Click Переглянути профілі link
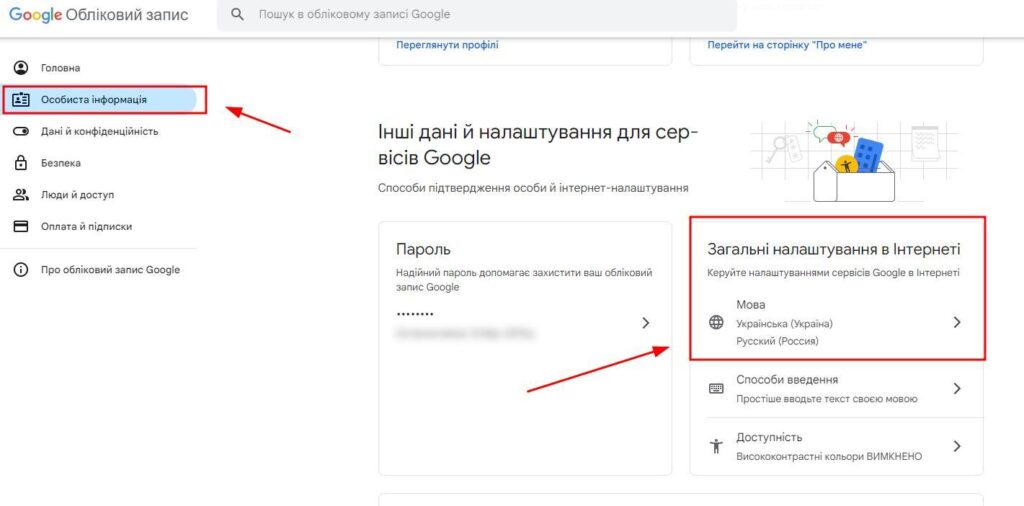 (x=447, y=45)
